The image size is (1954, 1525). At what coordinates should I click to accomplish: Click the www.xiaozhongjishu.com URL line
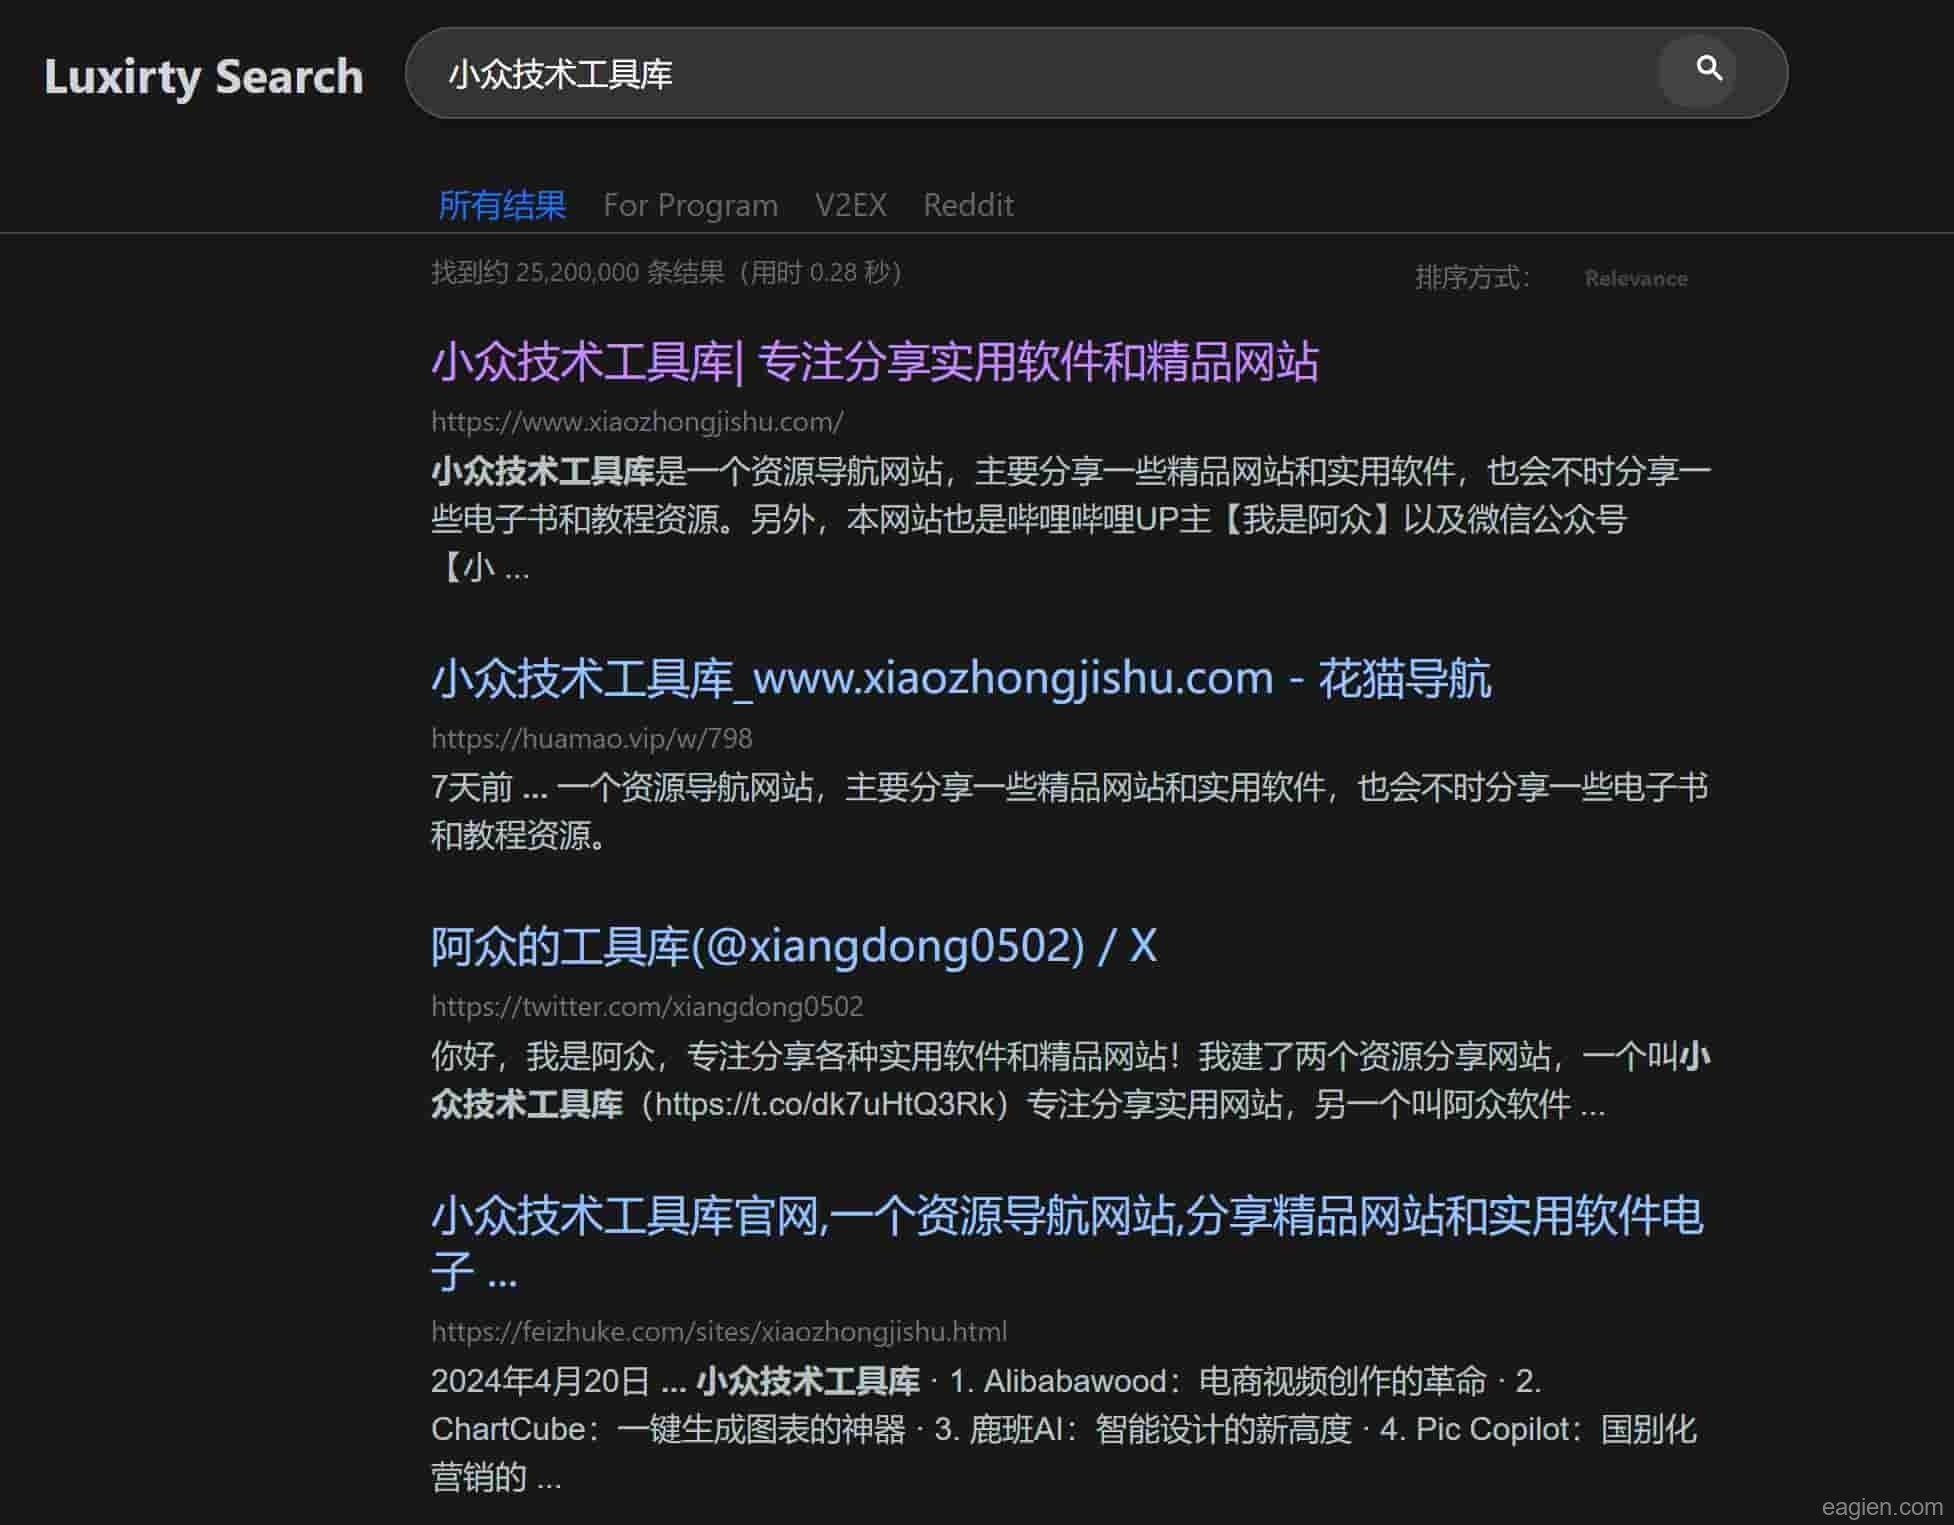(636, 422)
